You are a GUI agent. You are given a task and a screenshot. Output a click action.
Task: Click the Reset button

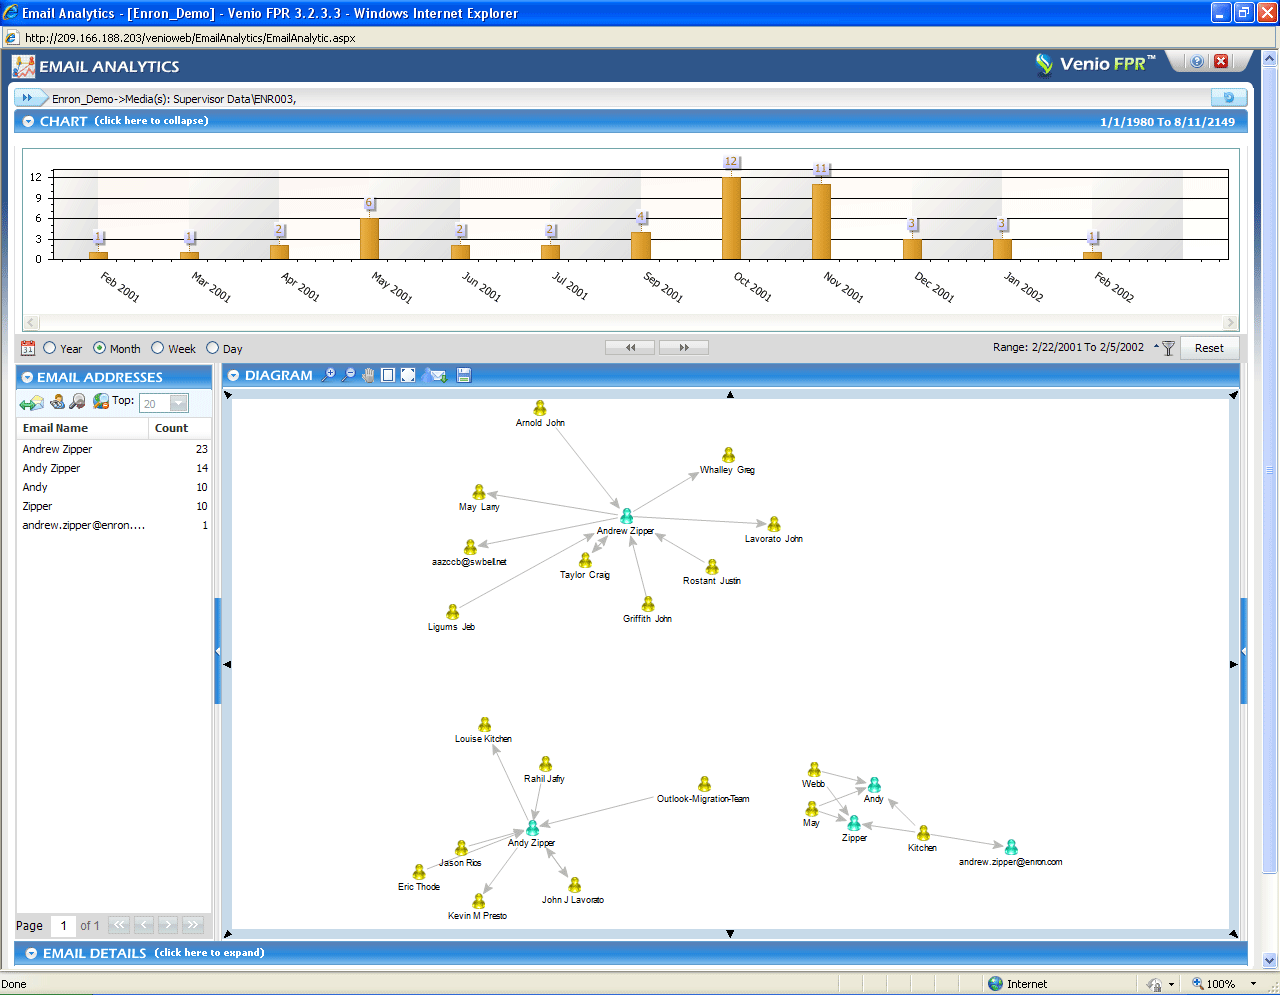[1209, 348]
